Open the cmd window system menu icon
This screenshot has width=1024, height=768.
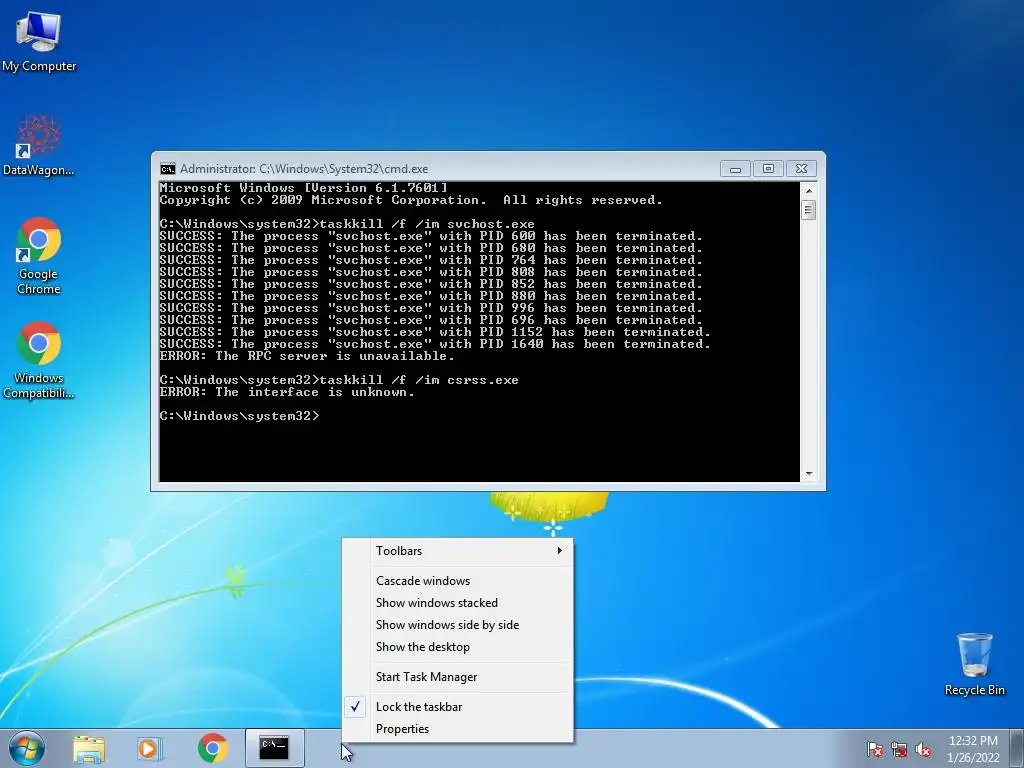tap(168, 169)
